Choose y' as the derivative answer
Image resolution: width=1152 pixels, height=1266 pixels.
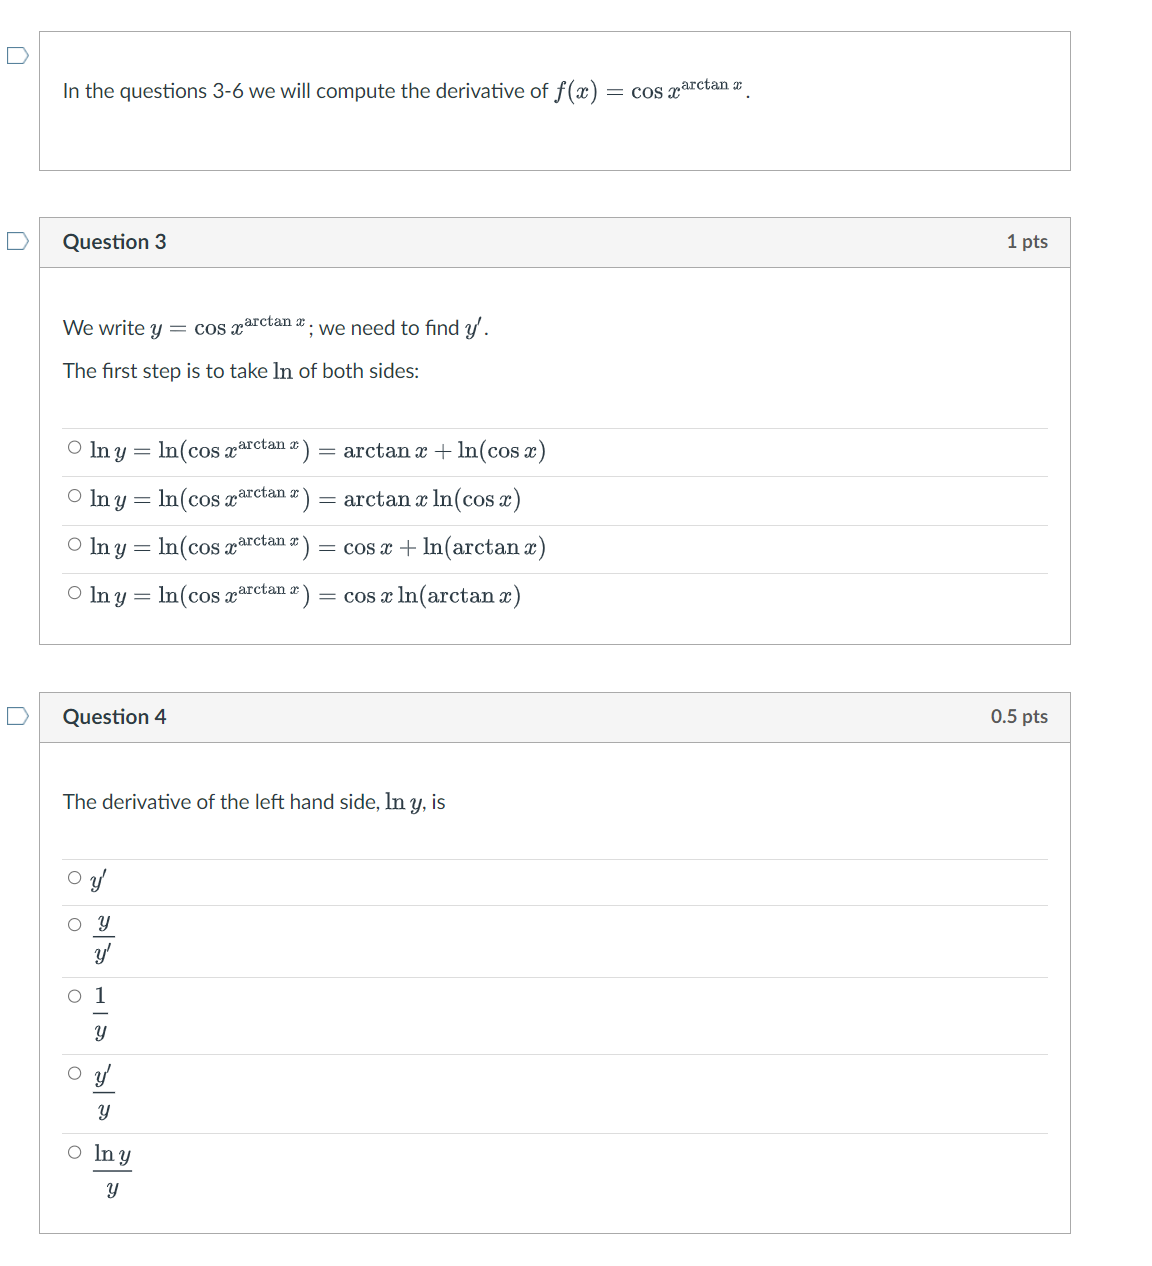74,877
